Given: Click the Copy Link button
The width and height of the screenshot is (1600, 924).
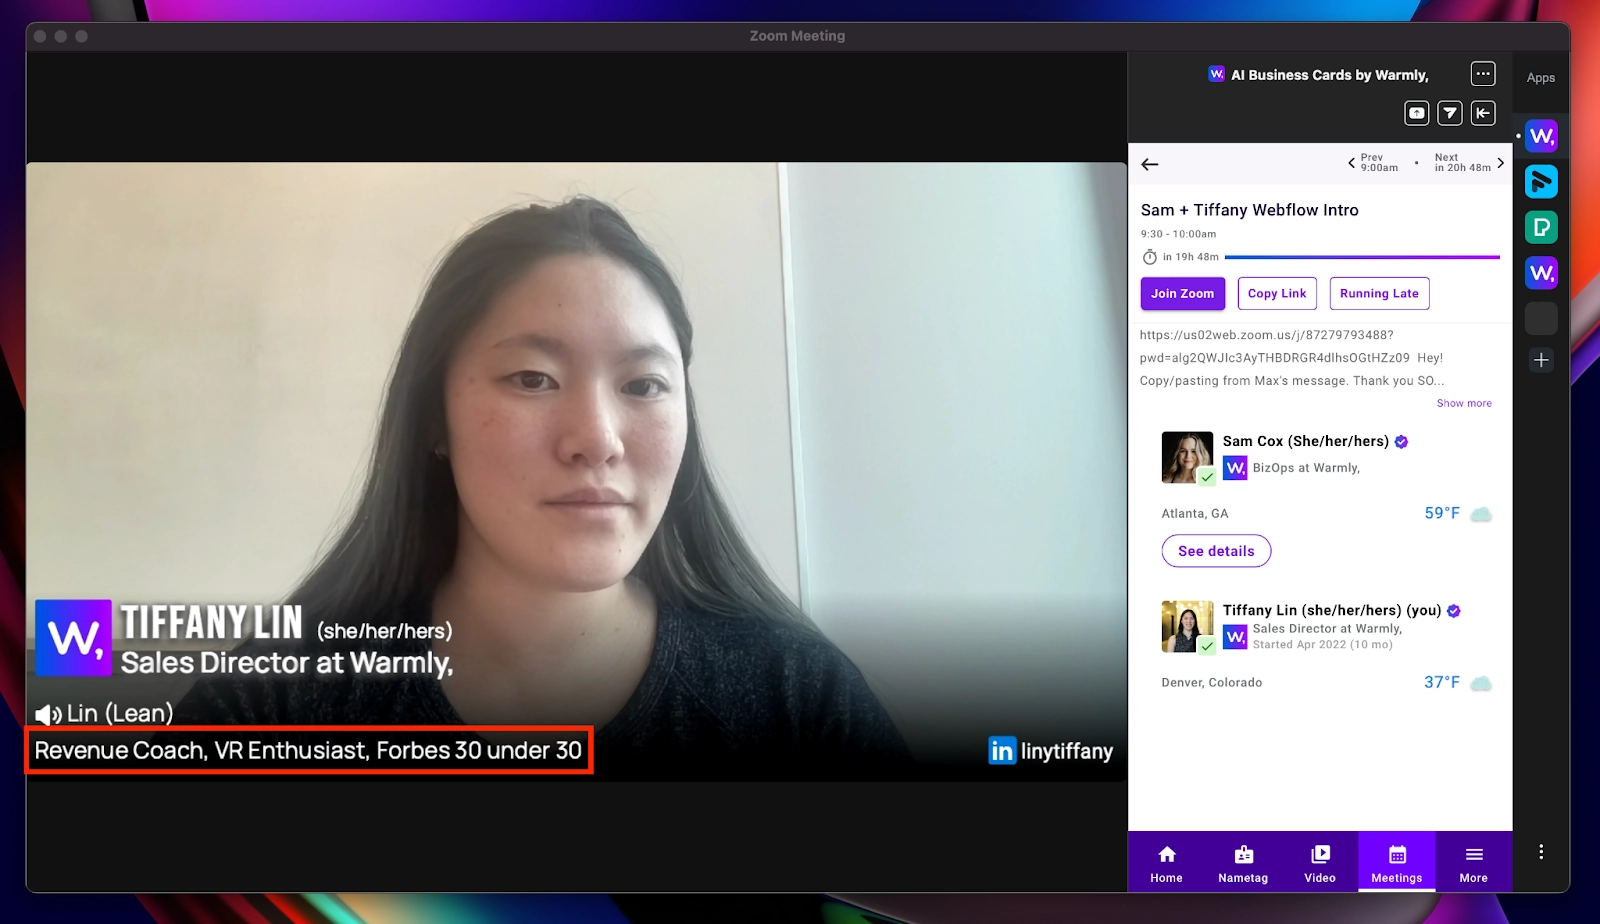Looking at the screenshot, I should 1277,293.
